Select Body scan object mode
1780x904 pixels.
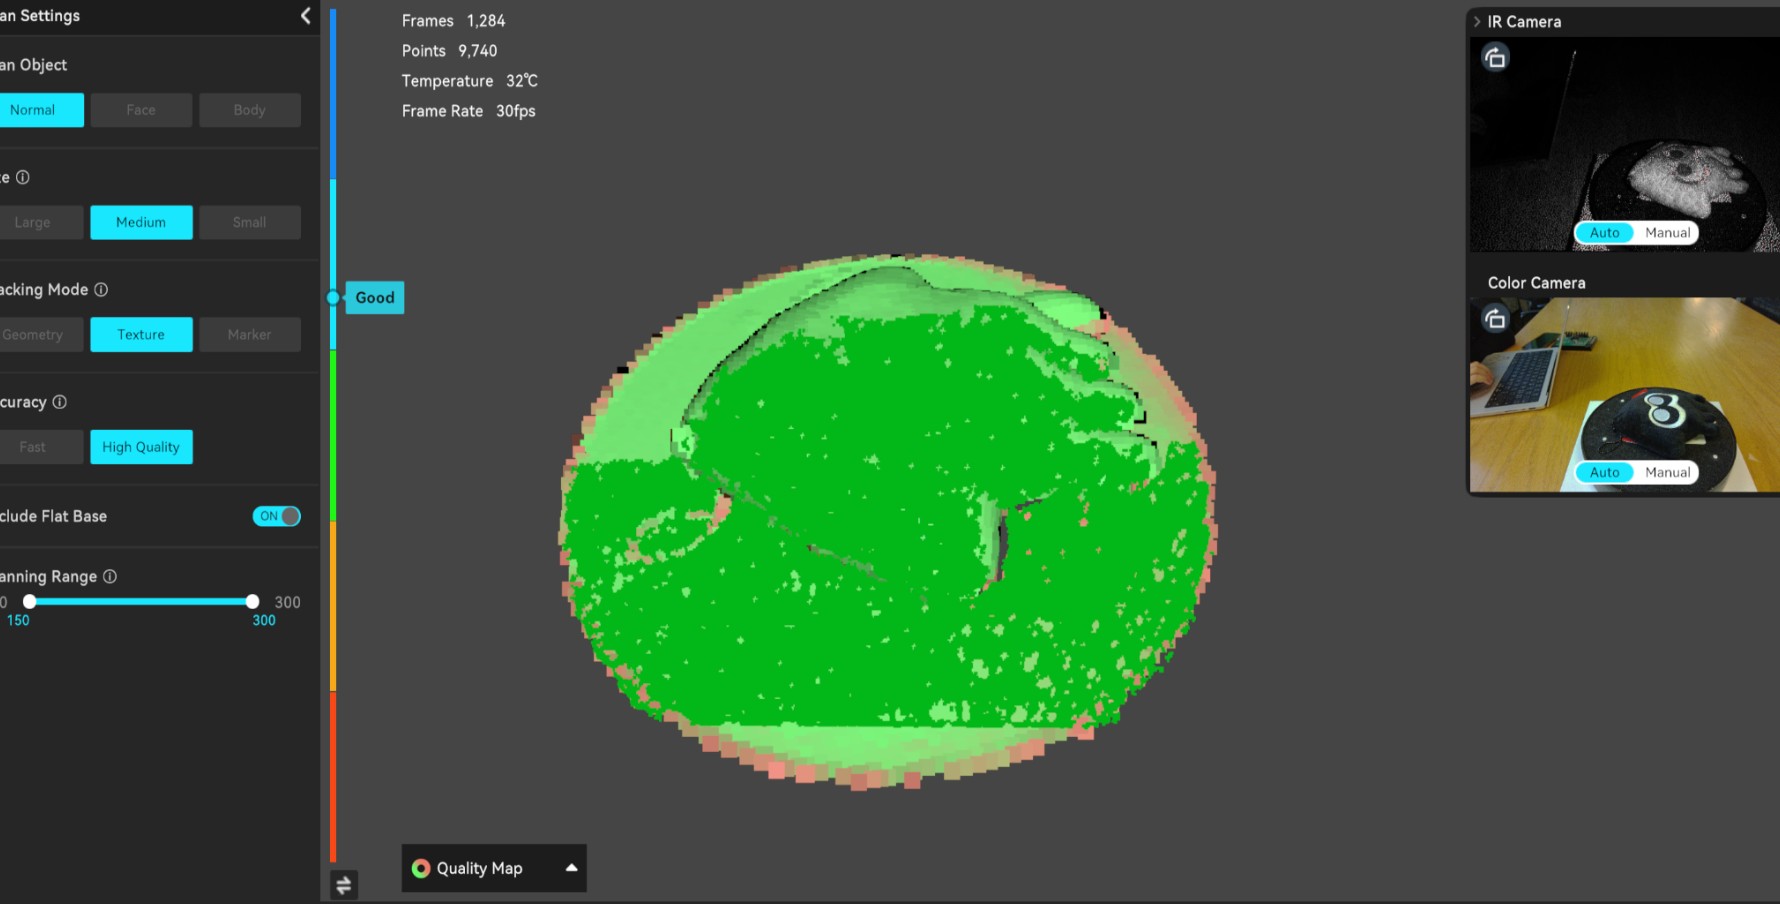pos(250,110)
